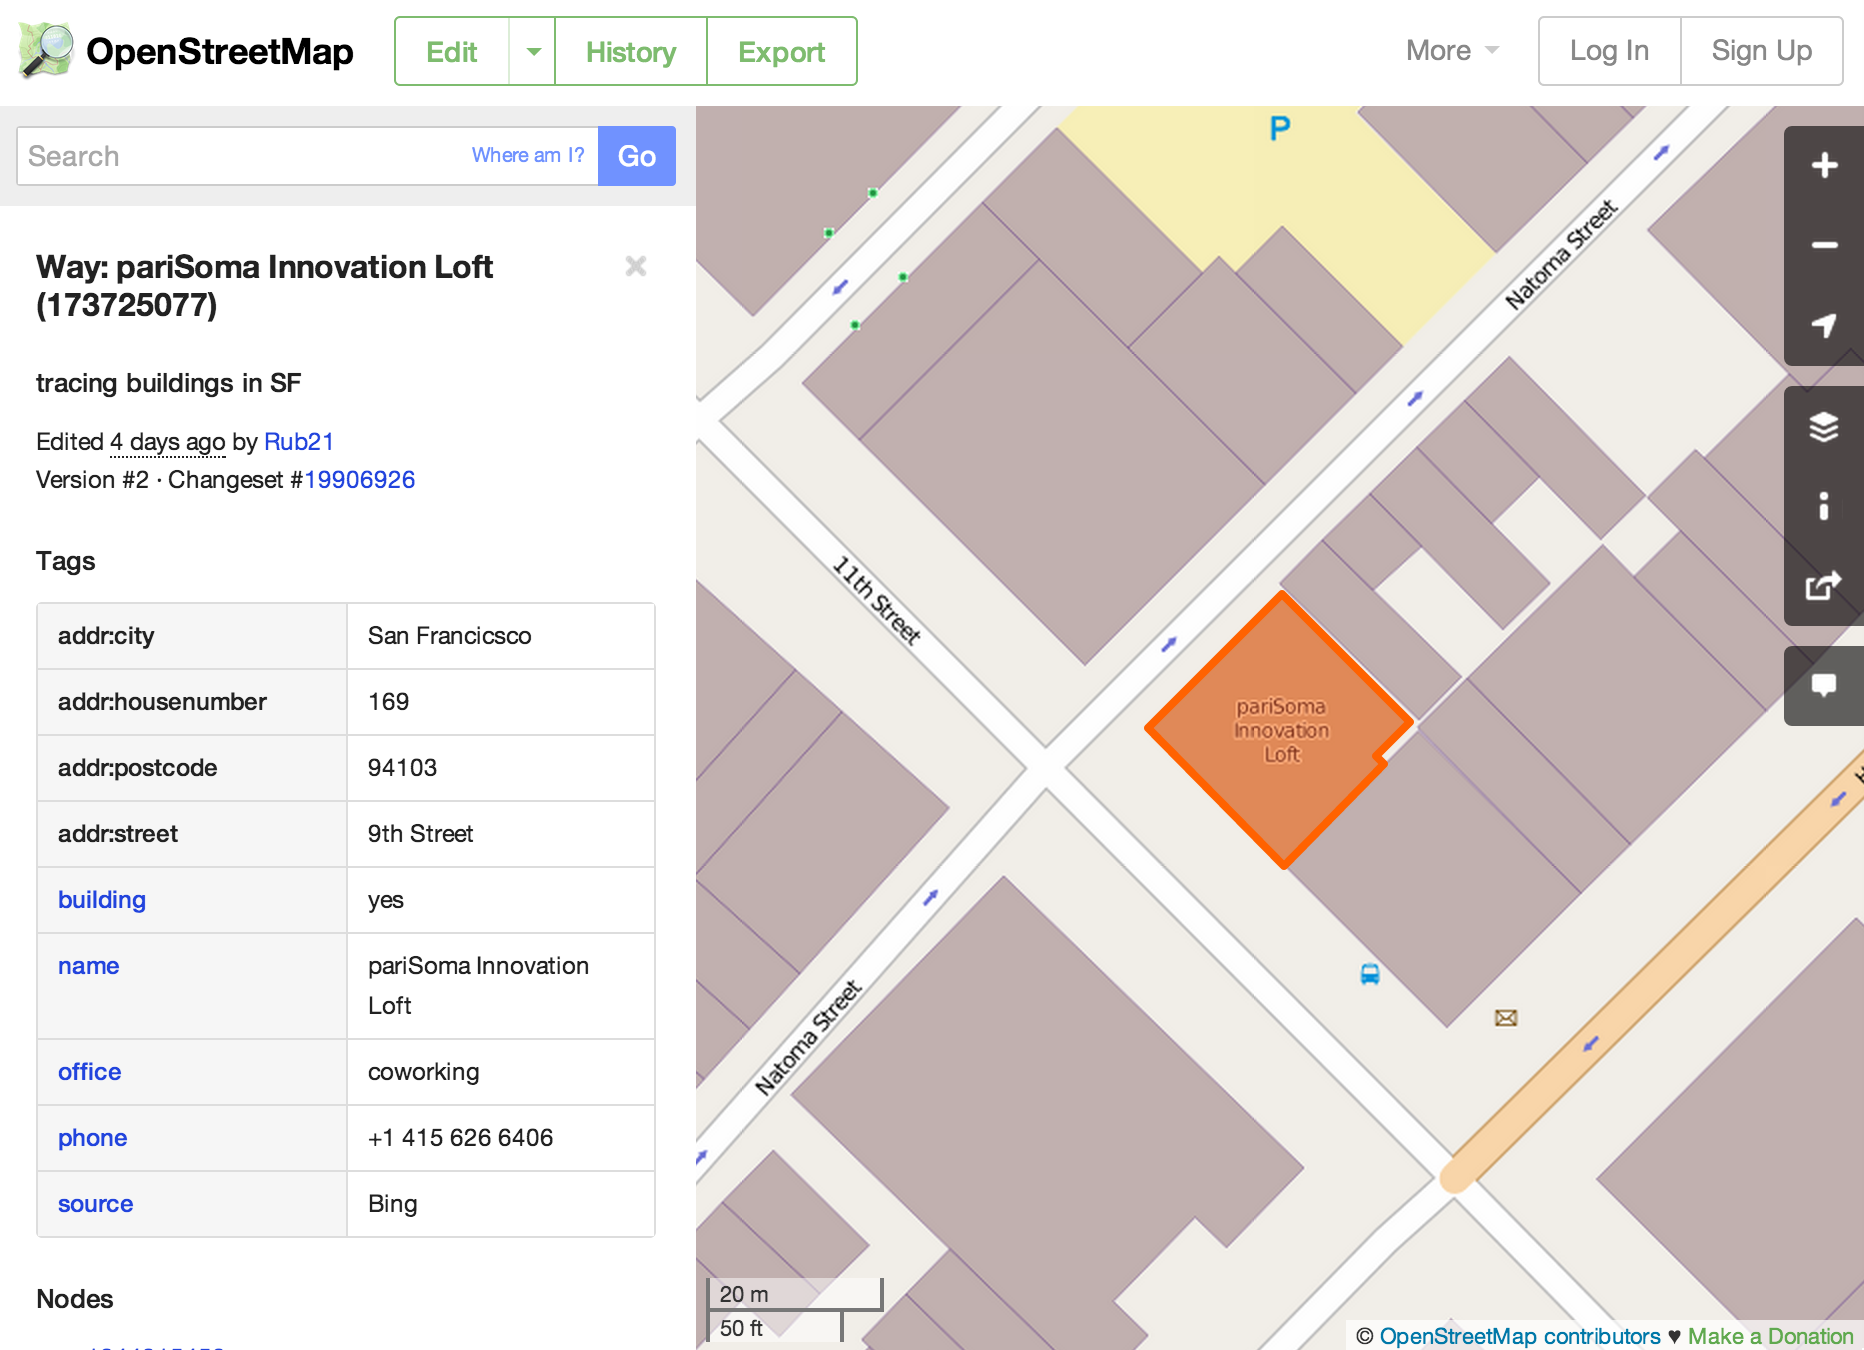
Task: Show my location on map
Action: click(1823, 326)
